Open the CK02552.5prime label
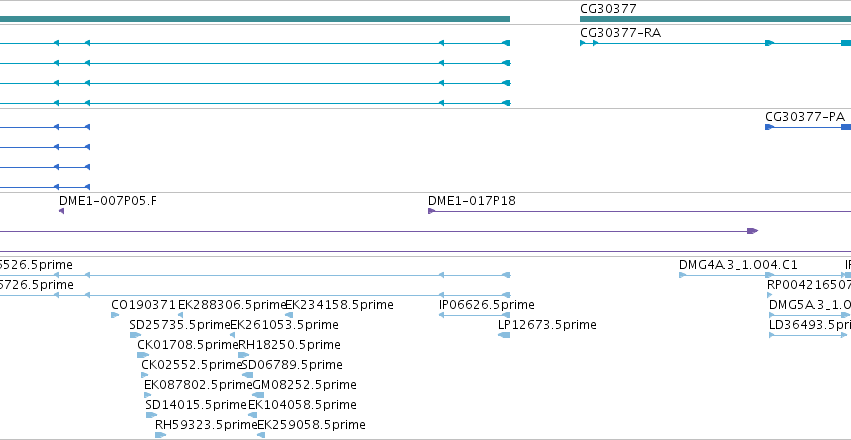Image resolution: width=851 pixels, height=440 pixels. [192, 365]
